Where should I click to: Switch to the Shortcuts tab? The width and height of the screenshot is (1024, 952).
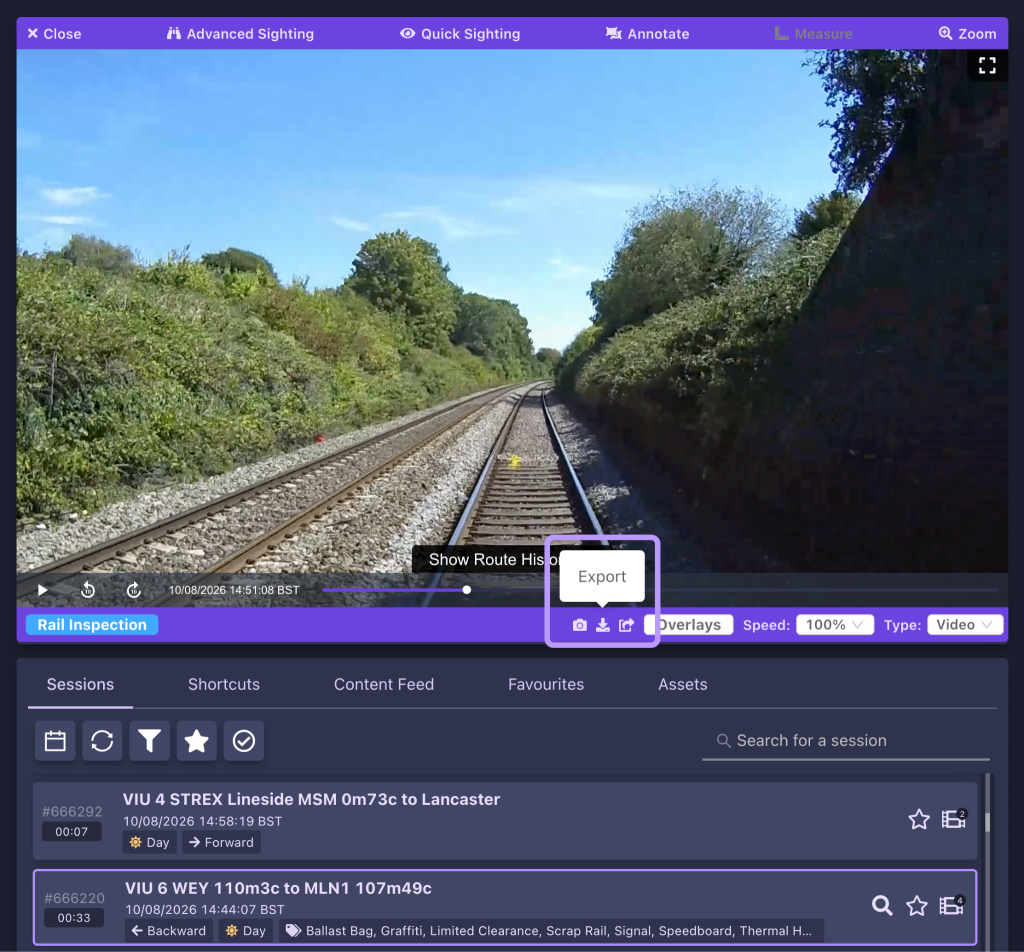coord(224,684)
